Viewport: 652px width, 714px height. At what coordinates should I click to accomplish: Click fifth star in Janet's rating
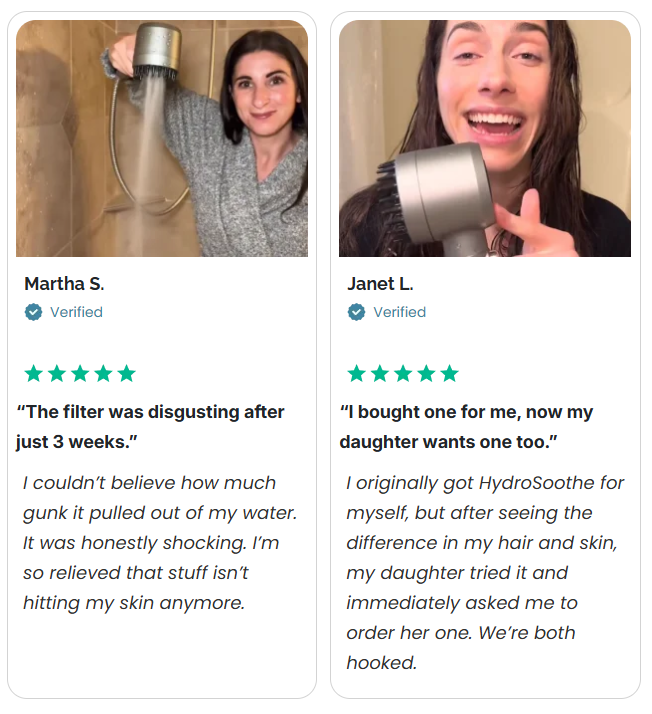pyautogui.click(x=449, y=373)
